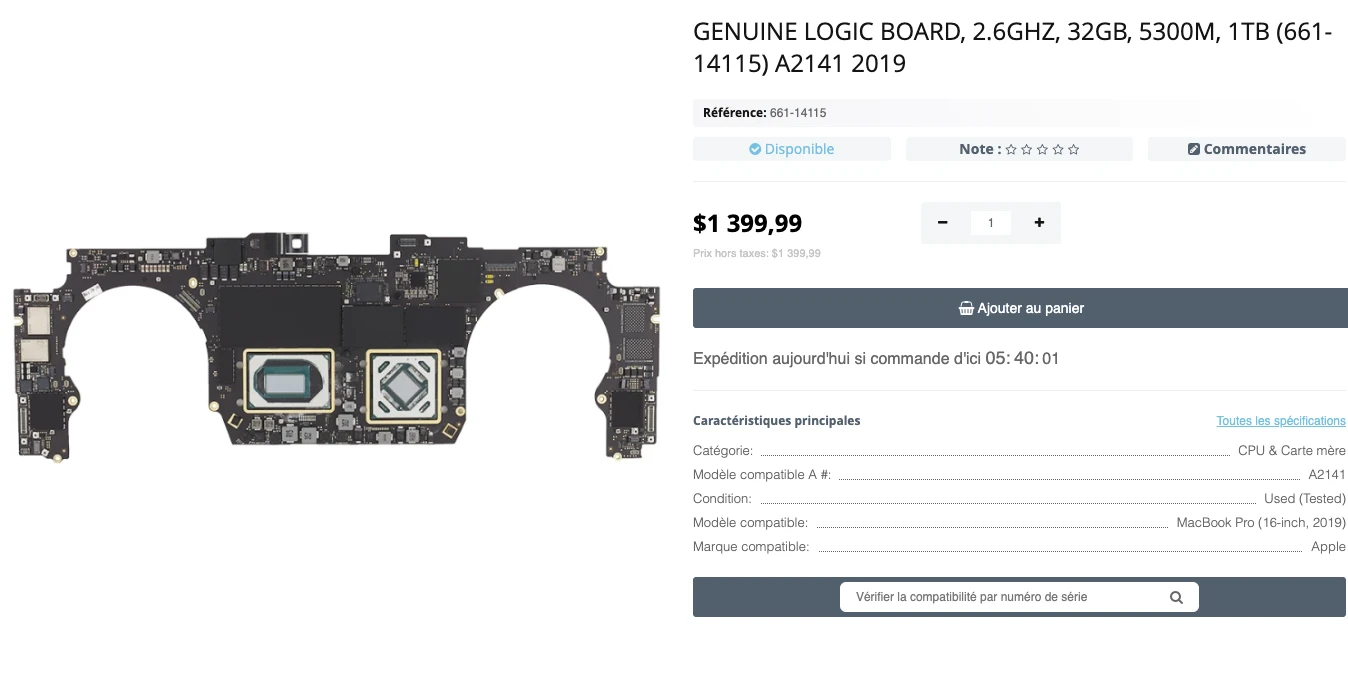Click the Disponible availability badge
Image resolution: width=1348 pixels, height=694 pixels.
792,148
